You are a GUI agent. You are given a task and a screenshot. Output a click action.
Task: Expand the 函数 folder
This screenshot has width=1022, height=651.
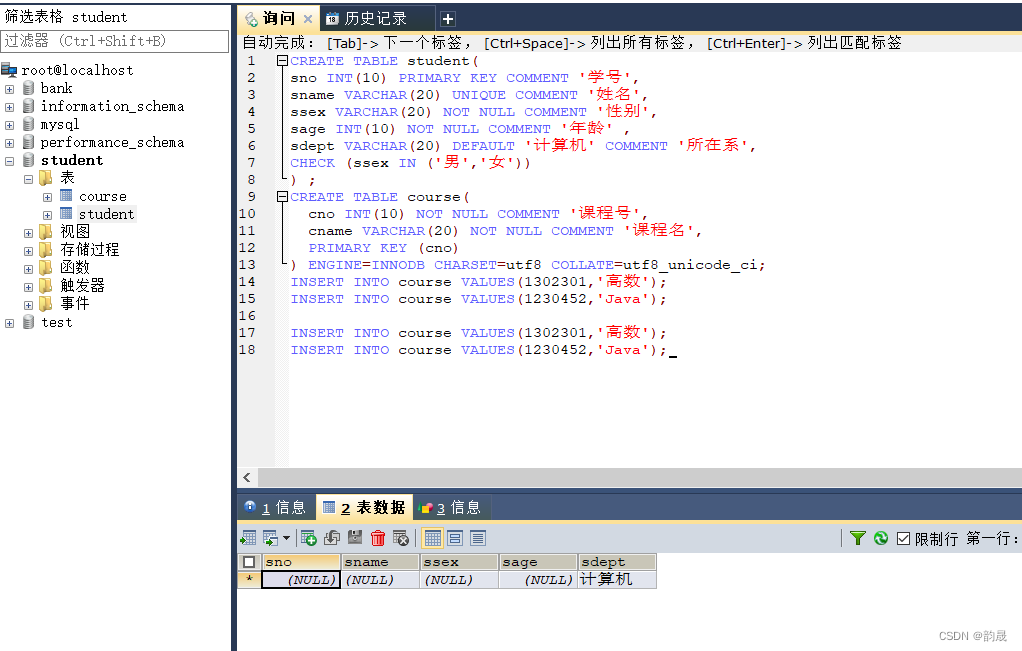29,268
